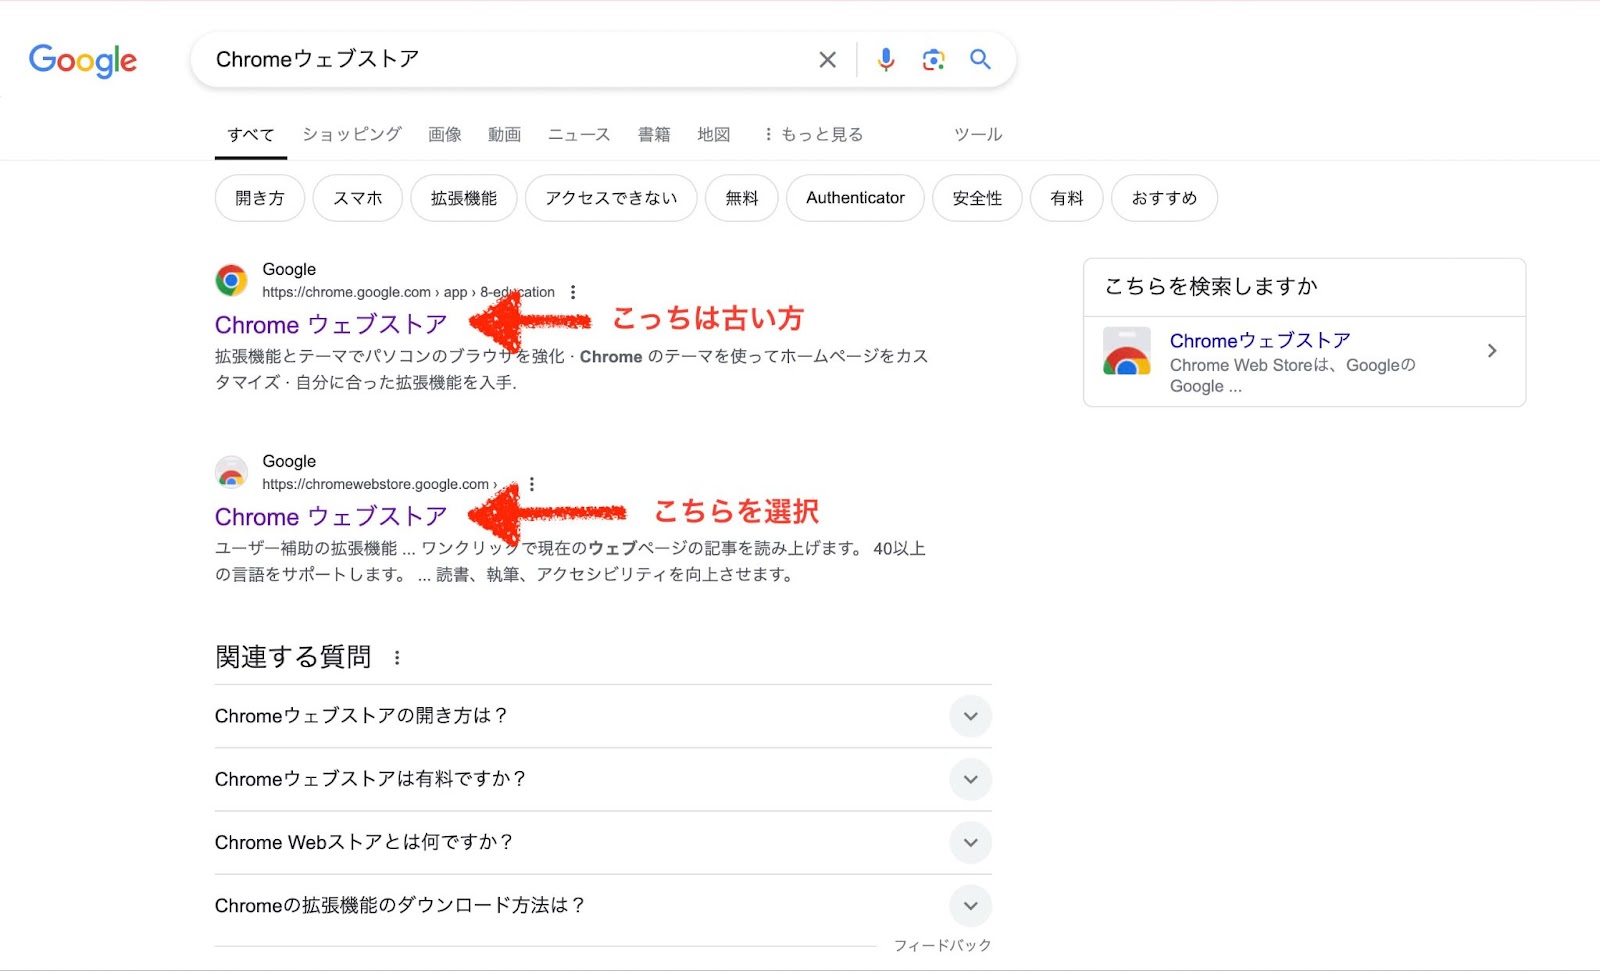The height and width of the screenshot is (971, 1600).
Task: Pick the 無料 filter chip
Action: pyautogui.click(x=742, y=198)
